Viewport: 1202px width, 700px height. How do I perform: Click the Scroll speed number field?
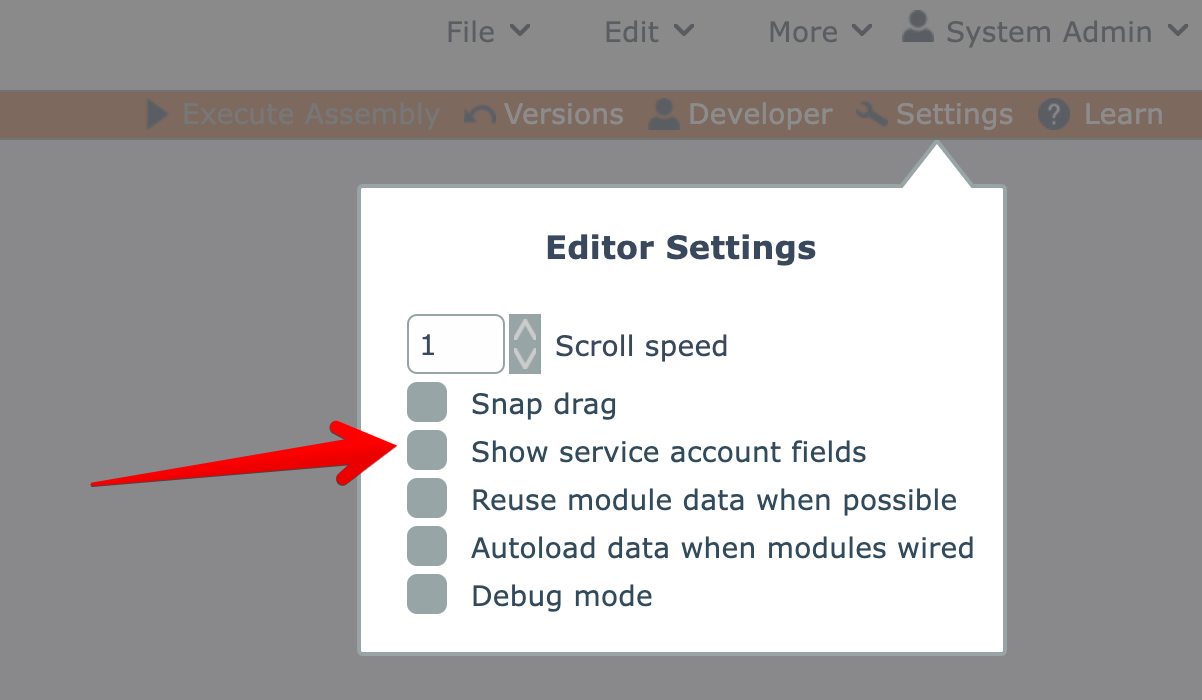[455, 345]
